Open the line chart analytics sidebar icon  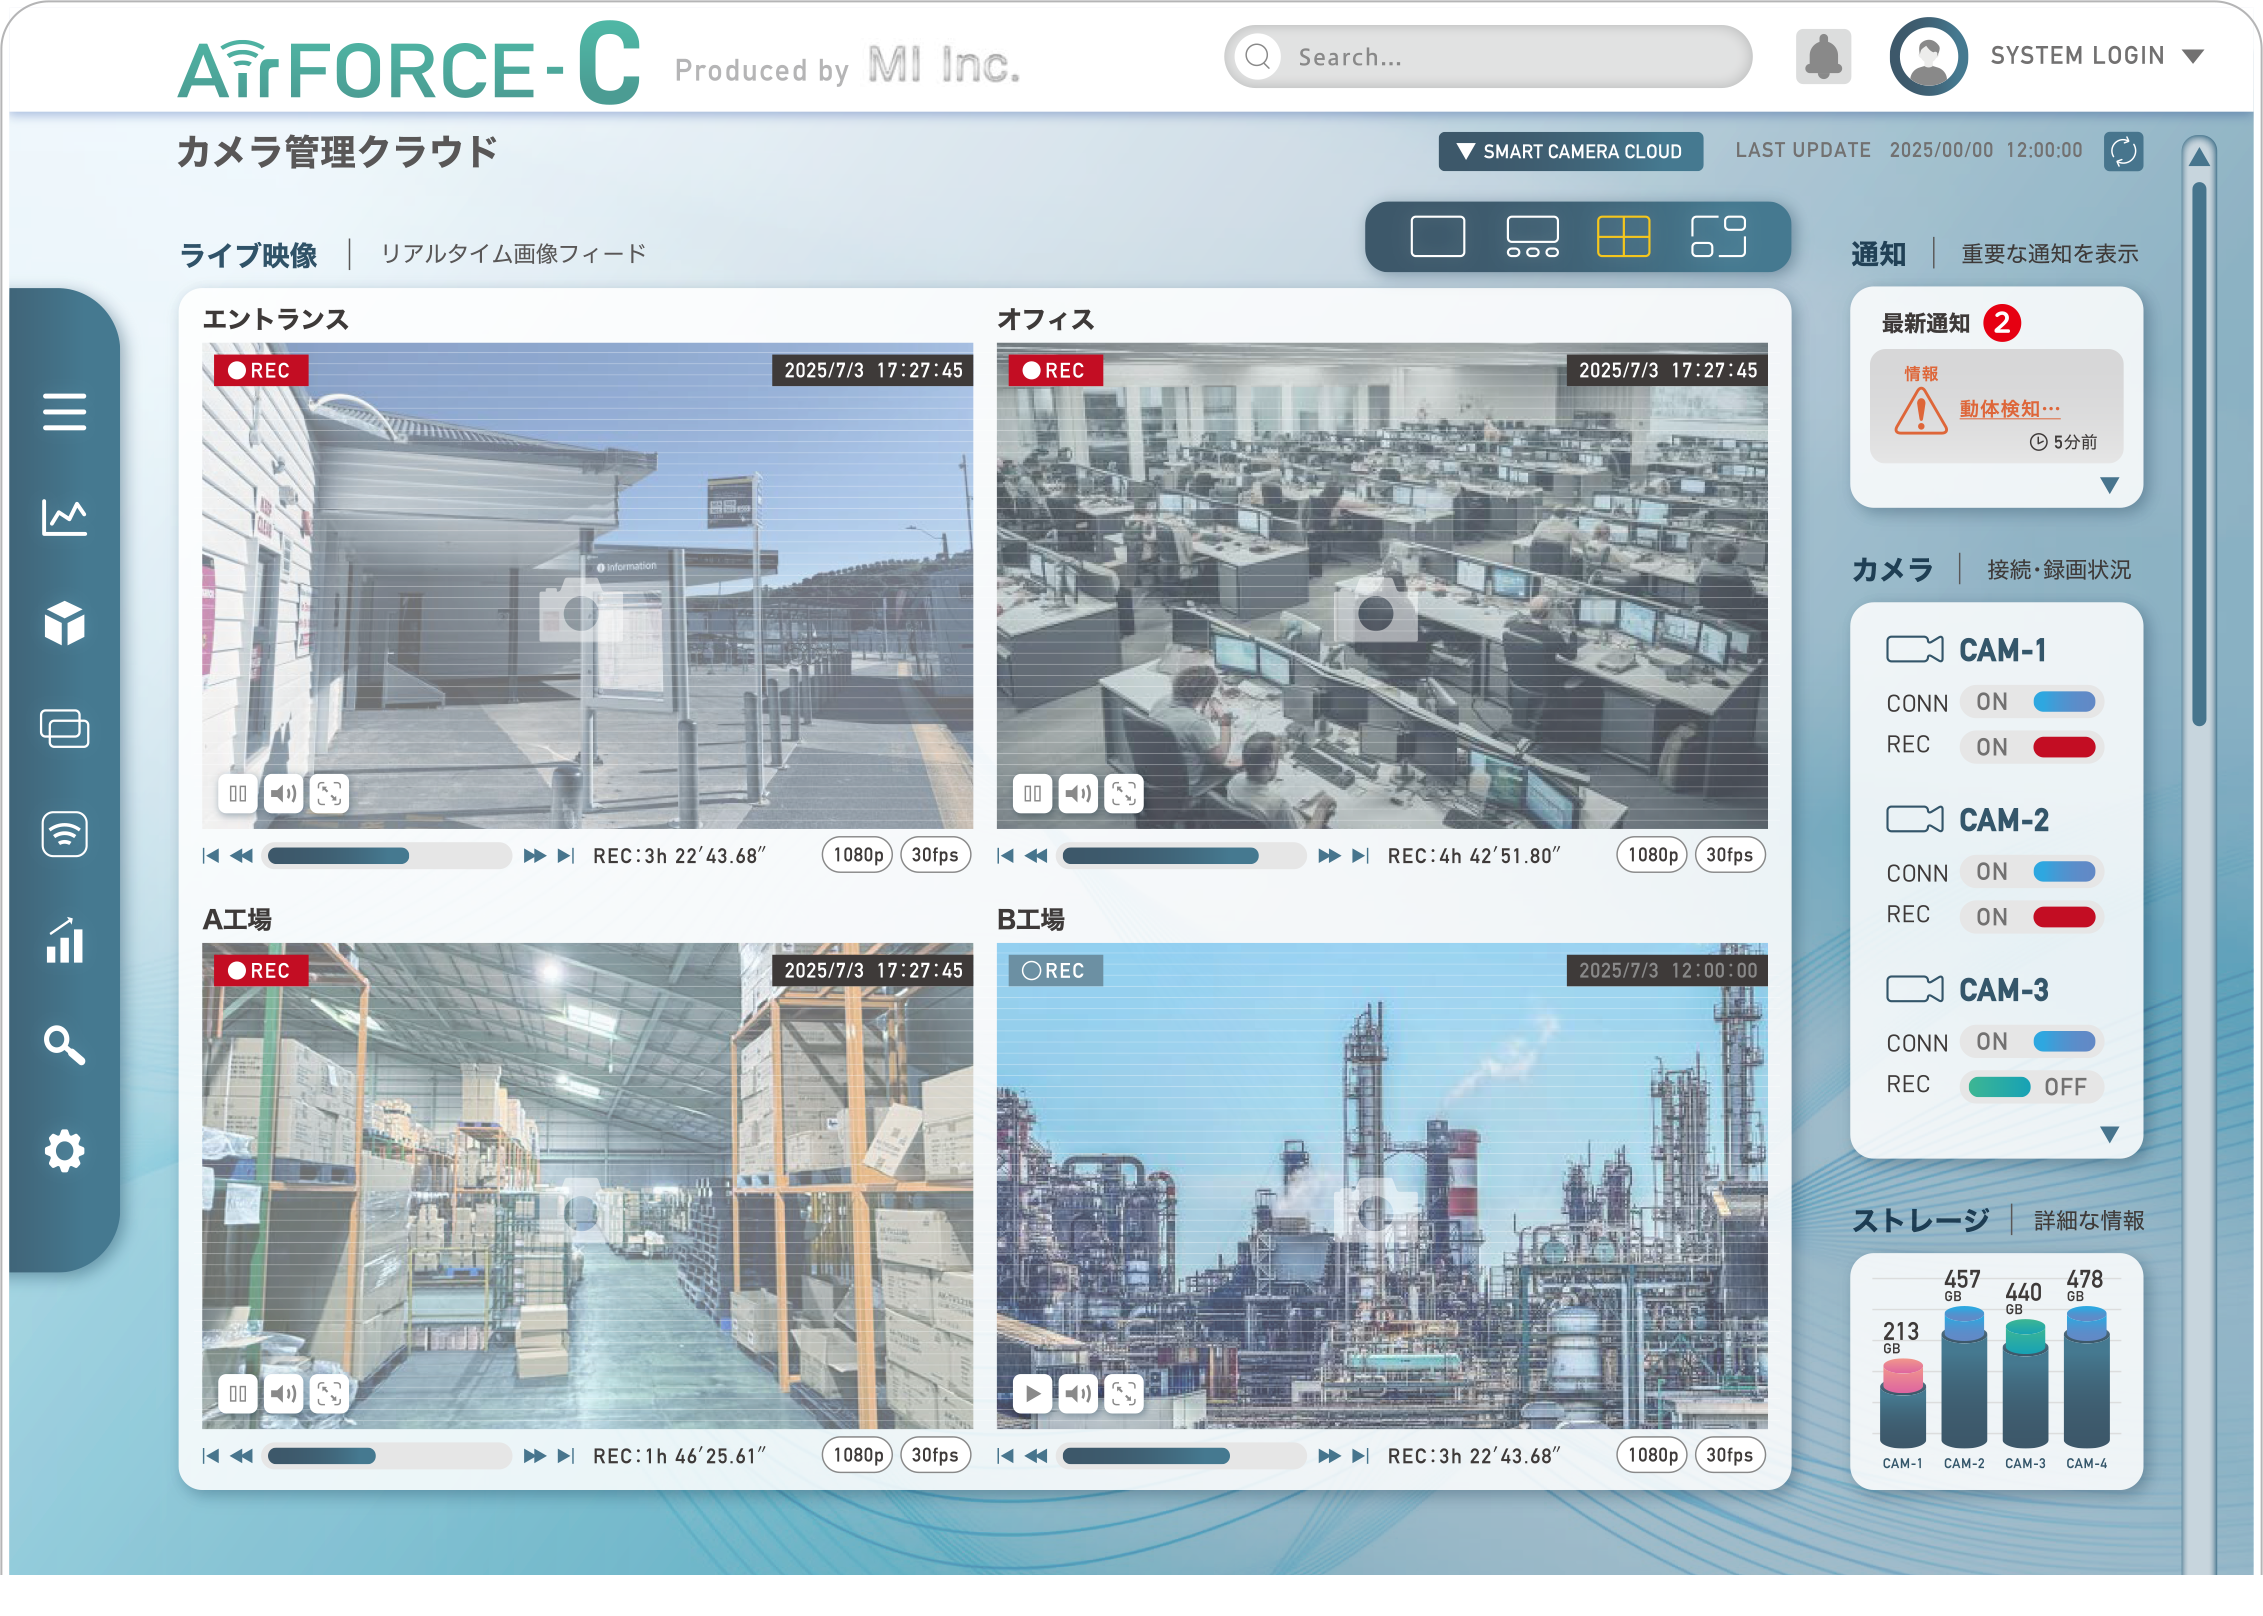pyautogui.click(x=64, y=517)
